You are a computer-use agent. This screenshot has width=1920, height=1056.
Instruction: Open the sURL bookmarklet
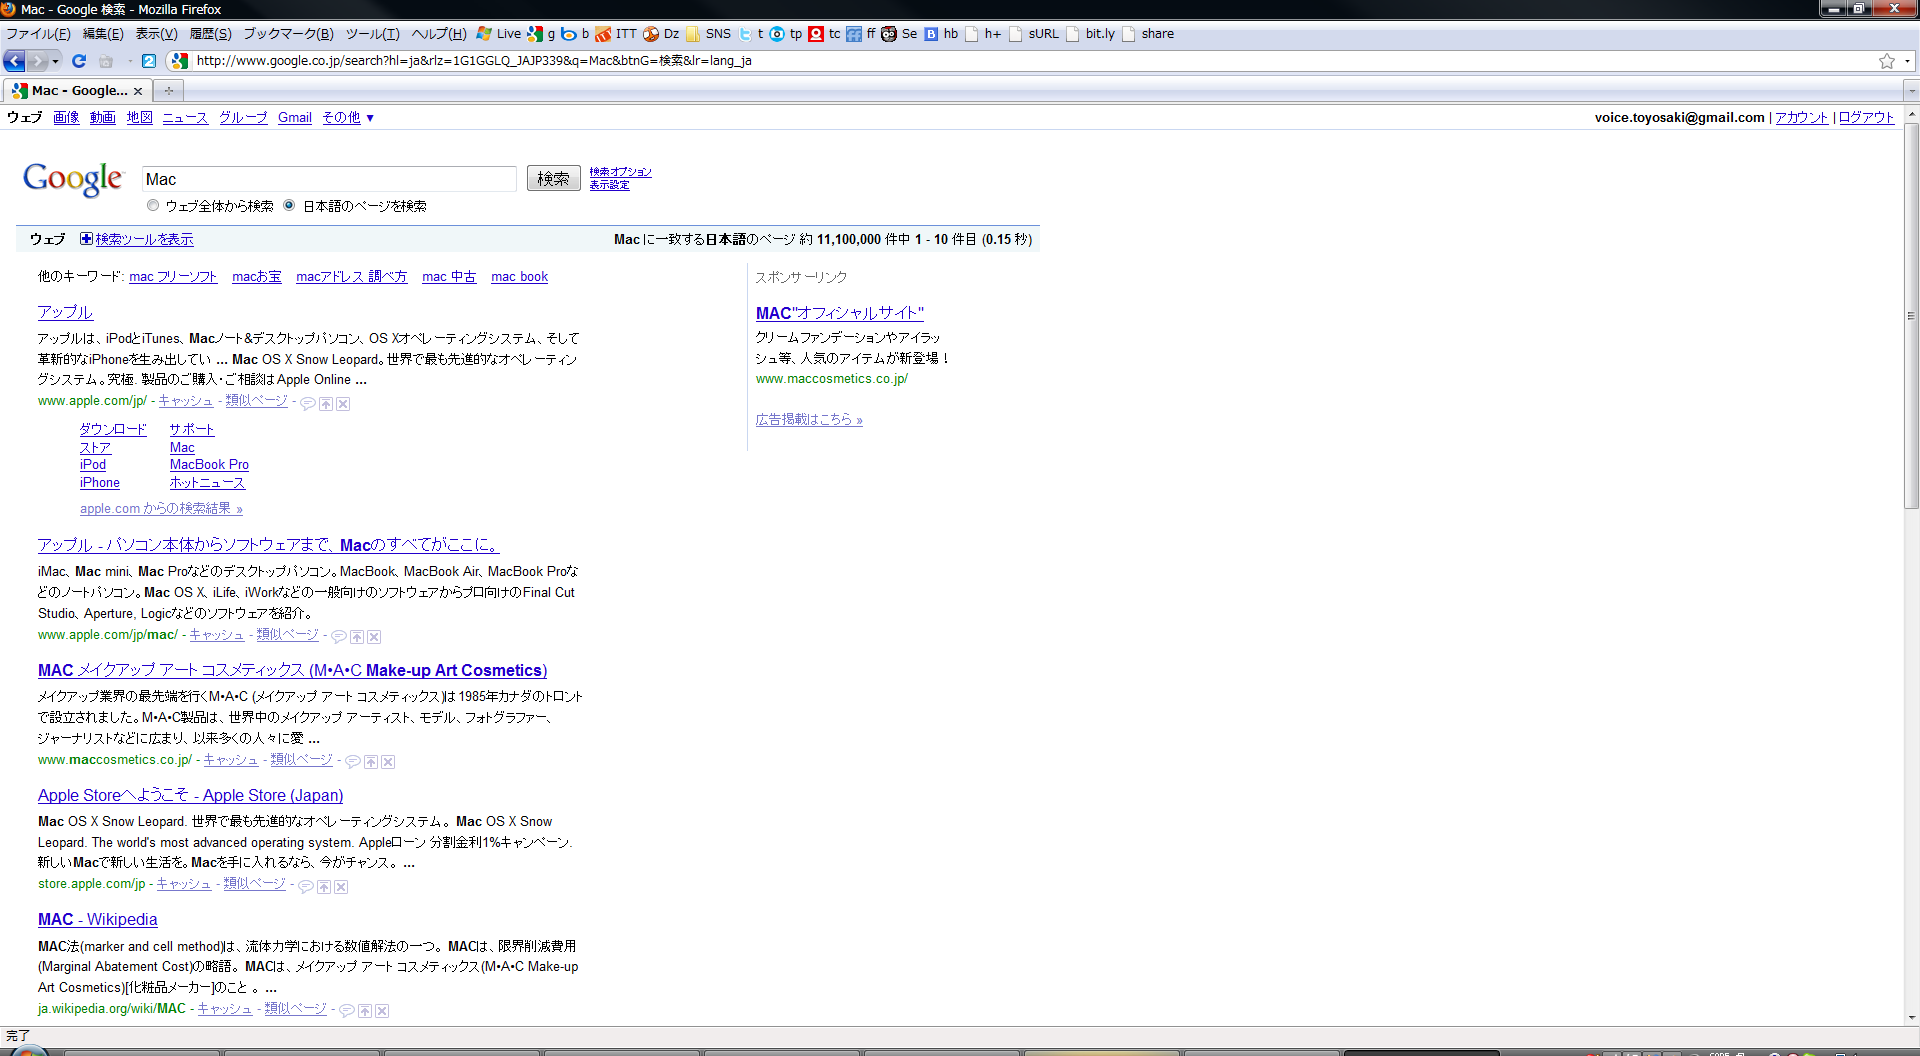(x=1034, y=34)
